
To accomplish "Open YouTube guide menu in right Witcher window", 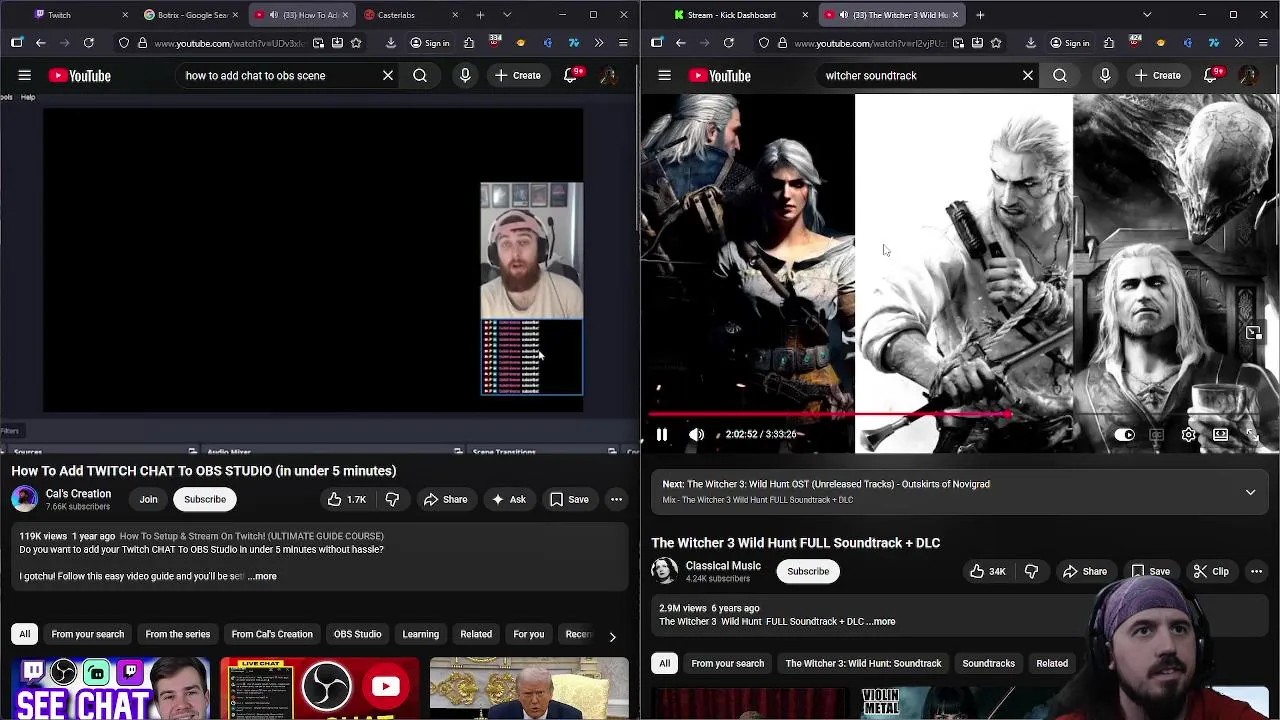I will point(664,75).
